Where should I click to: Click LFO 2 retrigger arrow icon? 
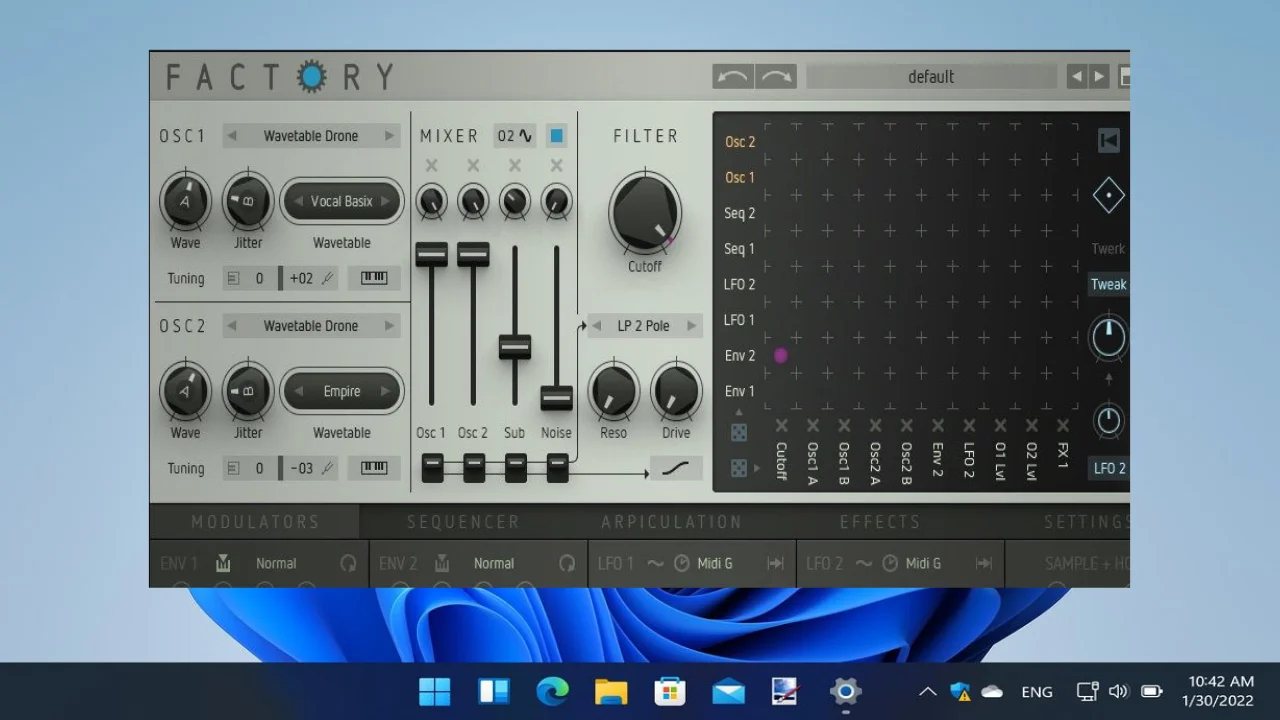click(x=984, y=564)
